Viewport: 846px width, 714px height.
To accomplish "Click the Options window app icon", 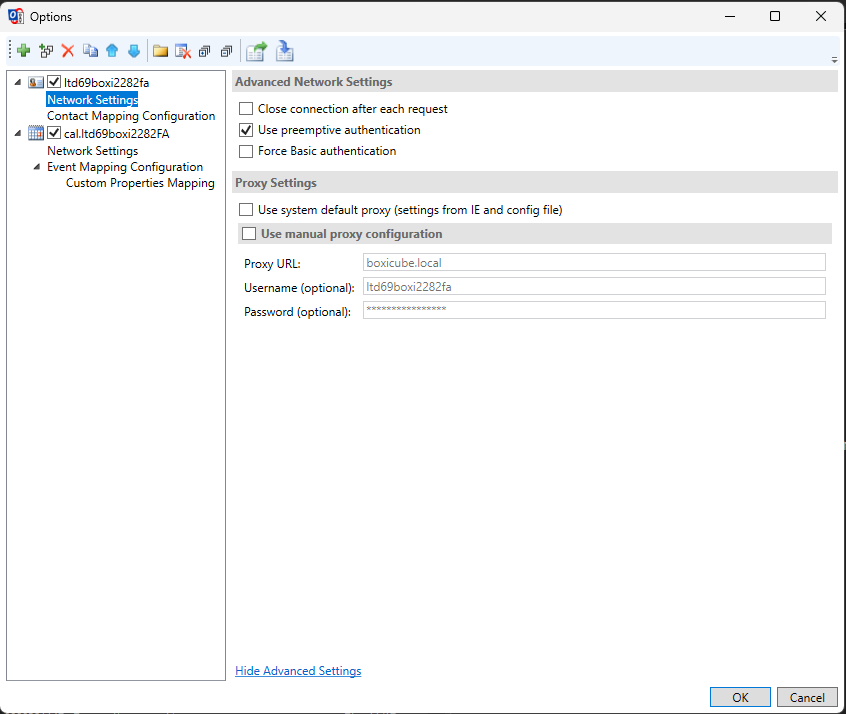I will pyautogui.click(x=16, y=16).
